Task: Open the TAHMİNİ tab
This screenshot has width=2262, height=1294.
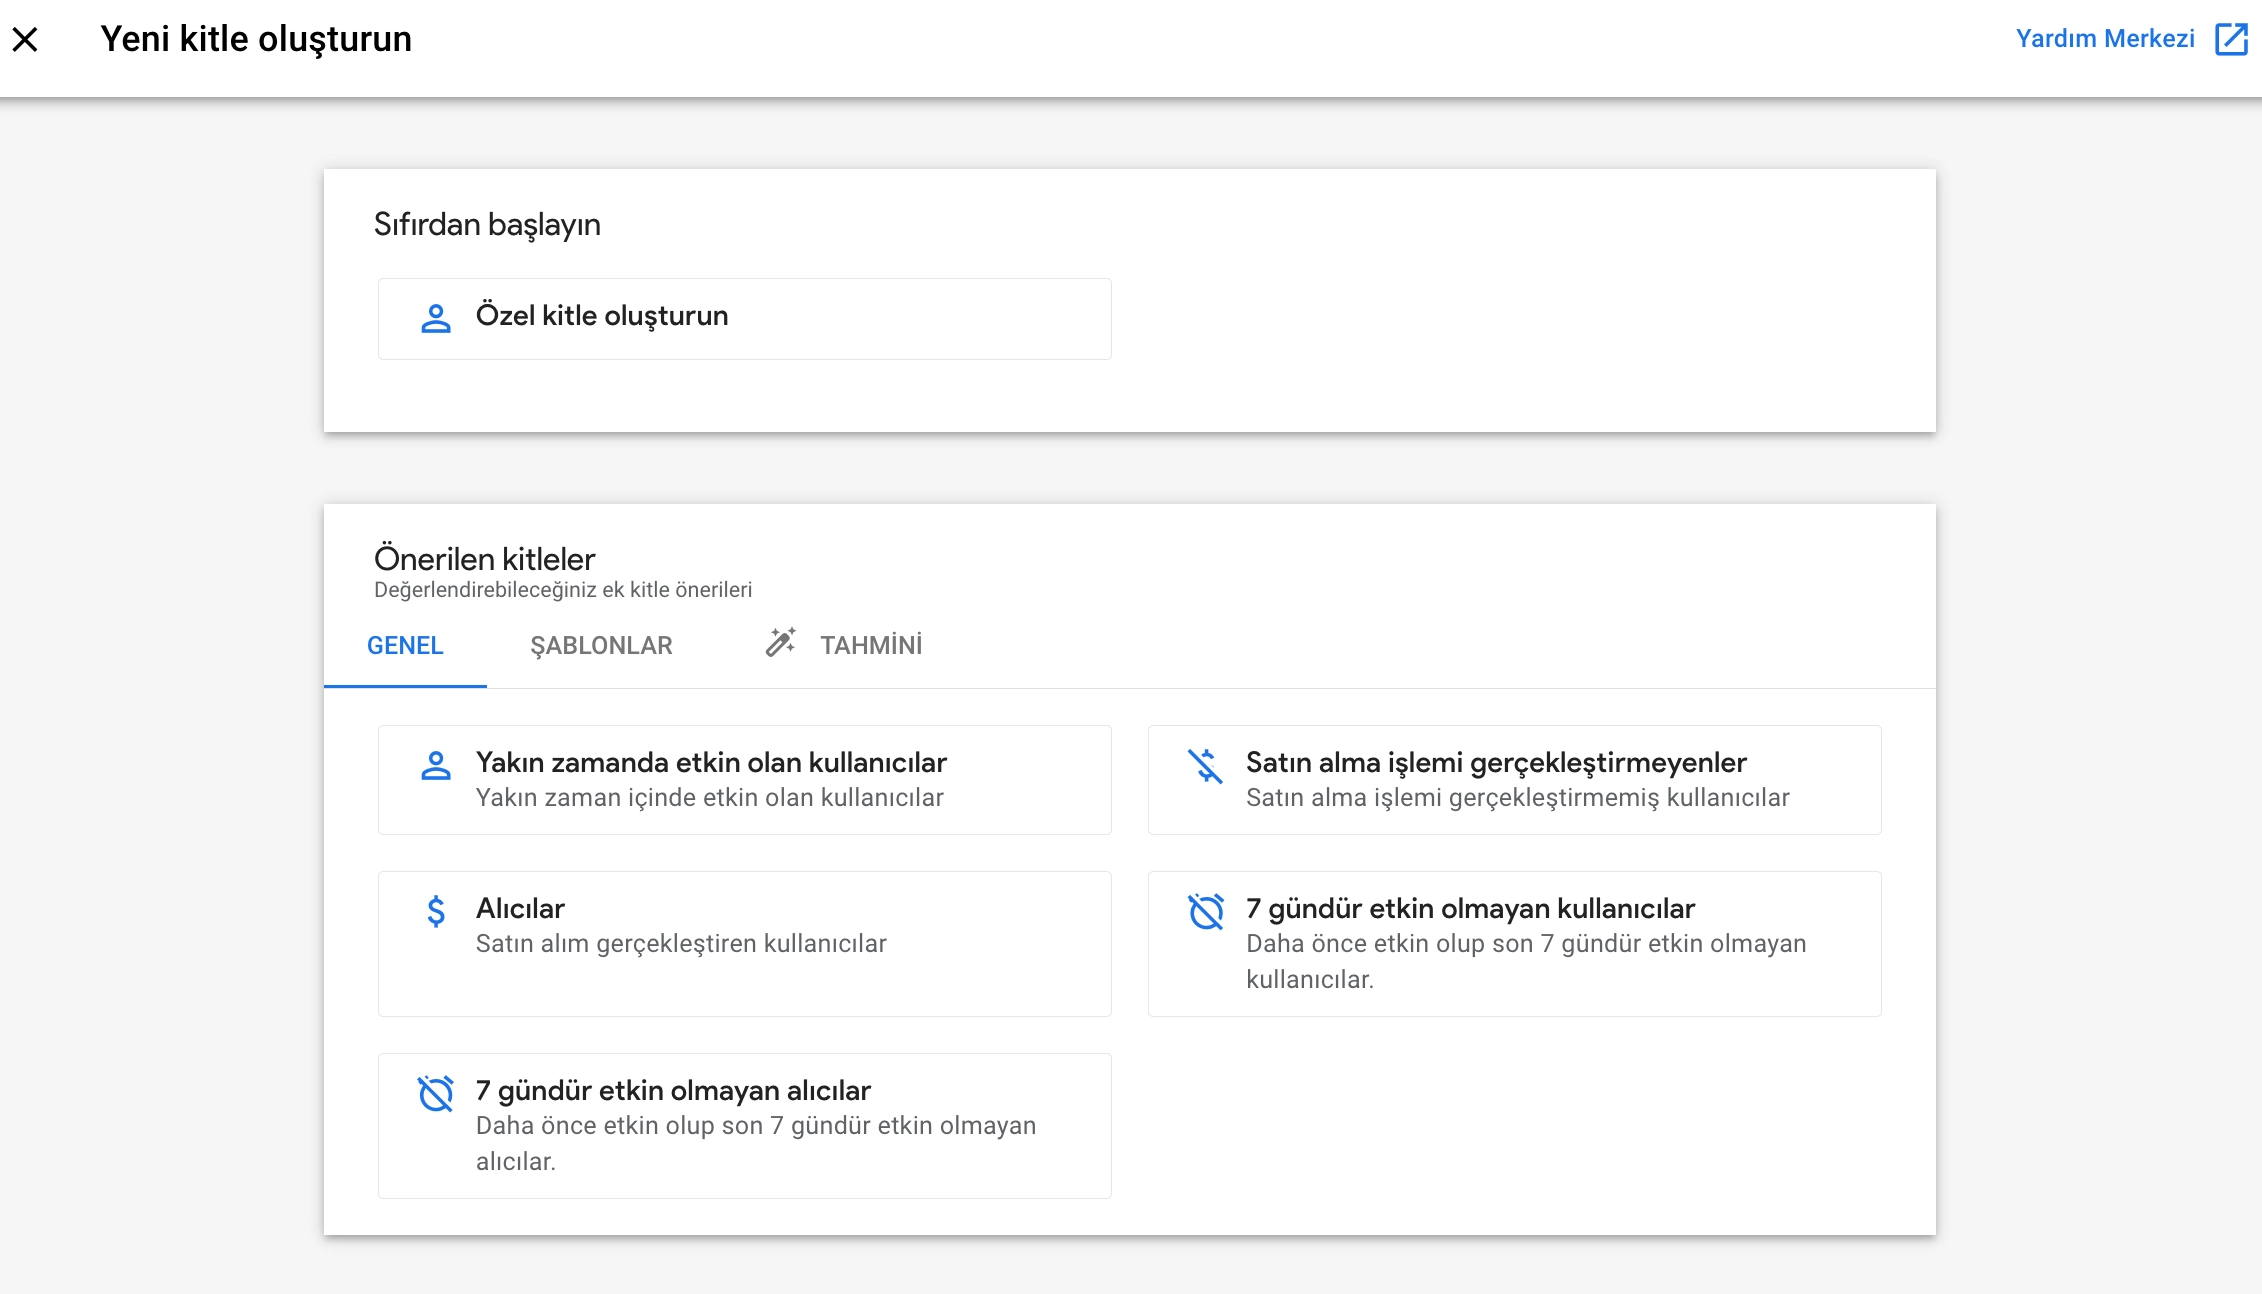Action: click(x=870, y=646)
